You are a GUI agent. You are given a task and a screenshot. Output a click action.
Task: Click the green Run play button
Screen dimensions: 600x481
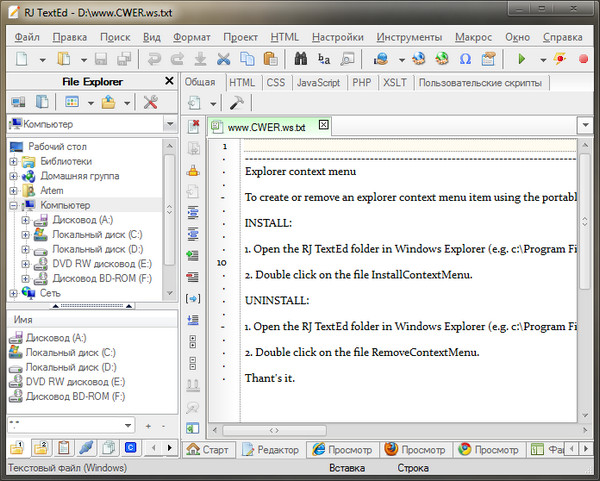(x=522, y=59)
